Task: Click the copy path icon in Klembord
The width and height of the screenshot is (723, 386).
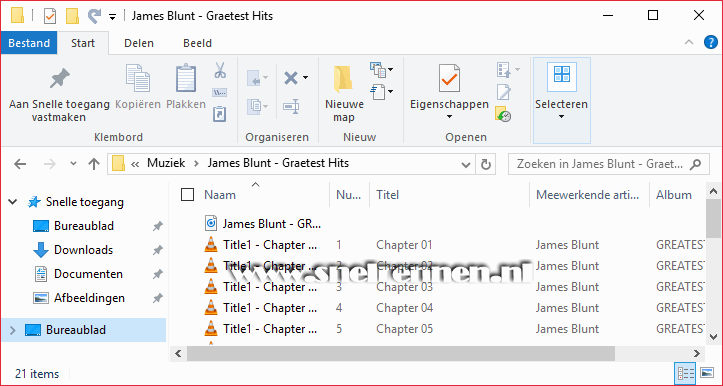Action: pos(219,93)
